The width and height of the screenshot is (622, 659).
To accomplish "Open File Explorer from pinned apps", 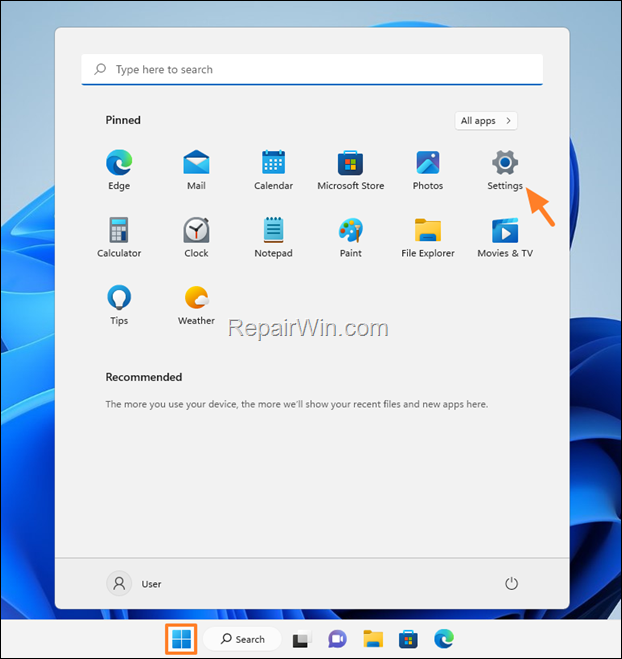I will click(x=428, y=237).
